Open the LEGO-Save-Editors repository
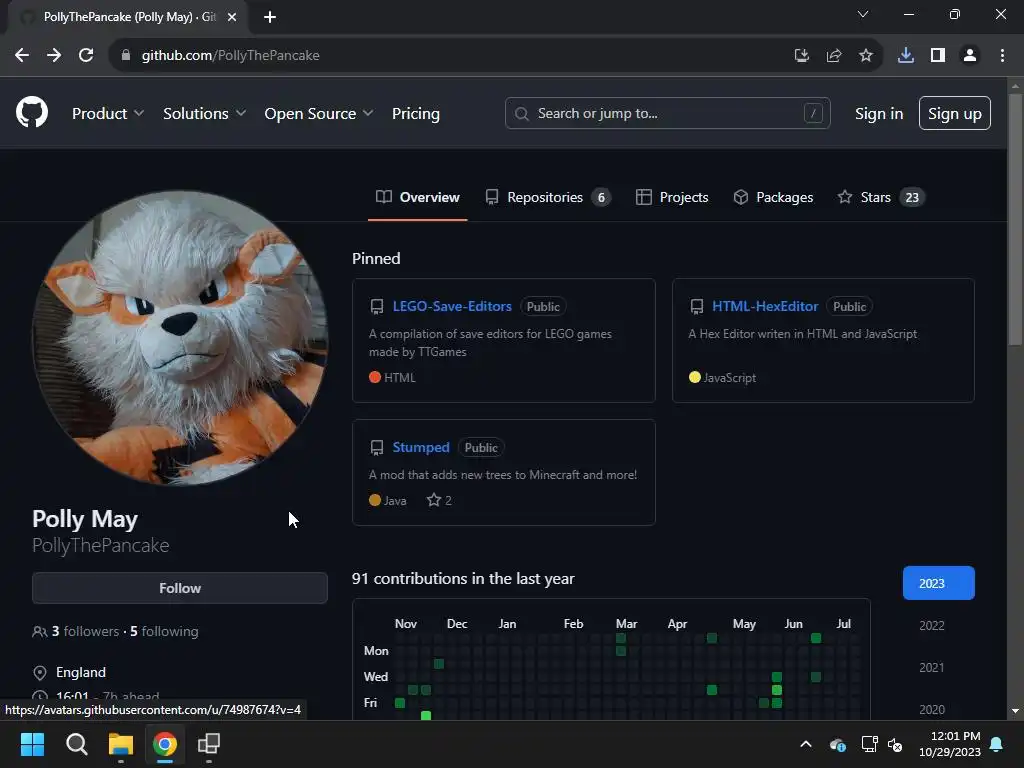This screenshot has height=768, width=1024. pos(452,306)
